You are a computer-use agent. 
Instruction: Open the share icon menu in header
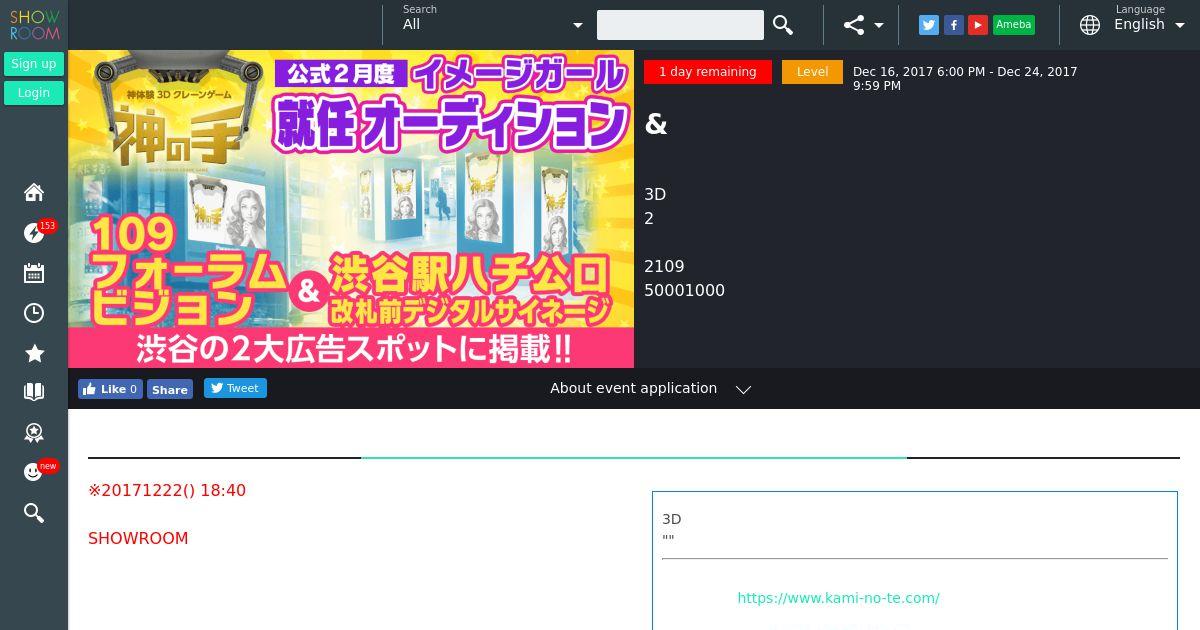[853, 25]
